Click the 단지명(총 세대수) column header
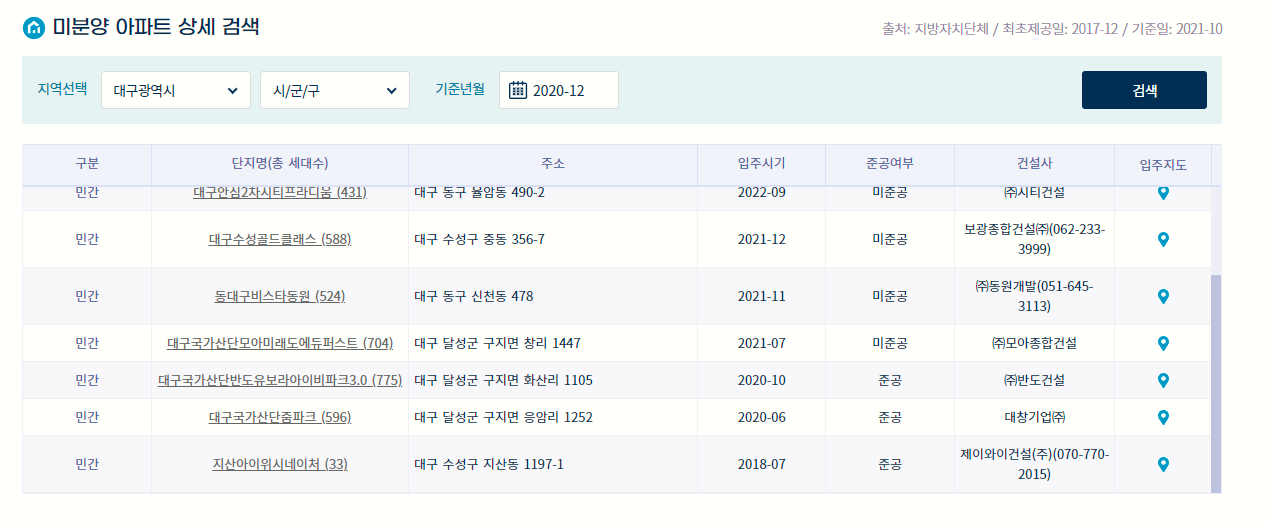Image resolution: width=1269 pixels, height=525 pixels. [x=280, y=164]
